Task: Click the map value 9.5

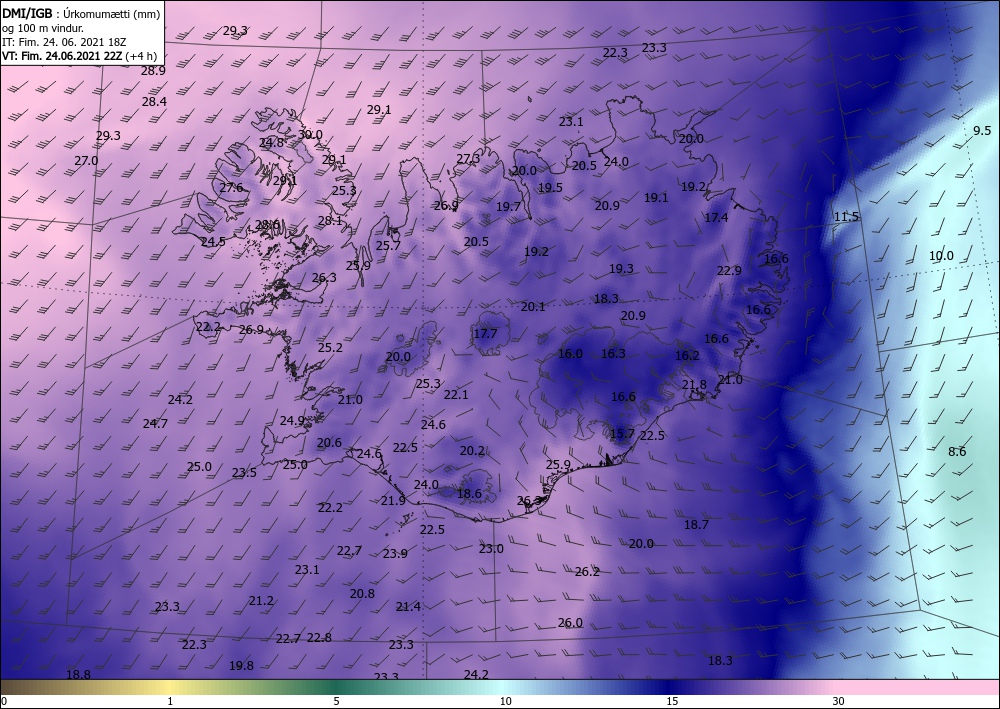Action: 982,131
